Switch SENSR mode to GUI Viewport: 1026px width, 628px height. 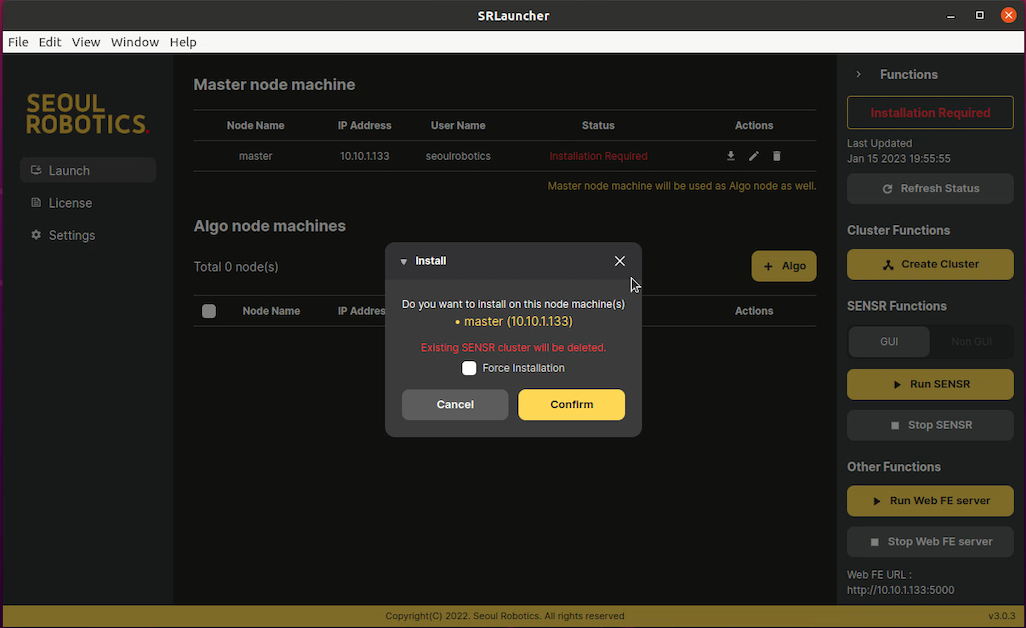(889, 342)
